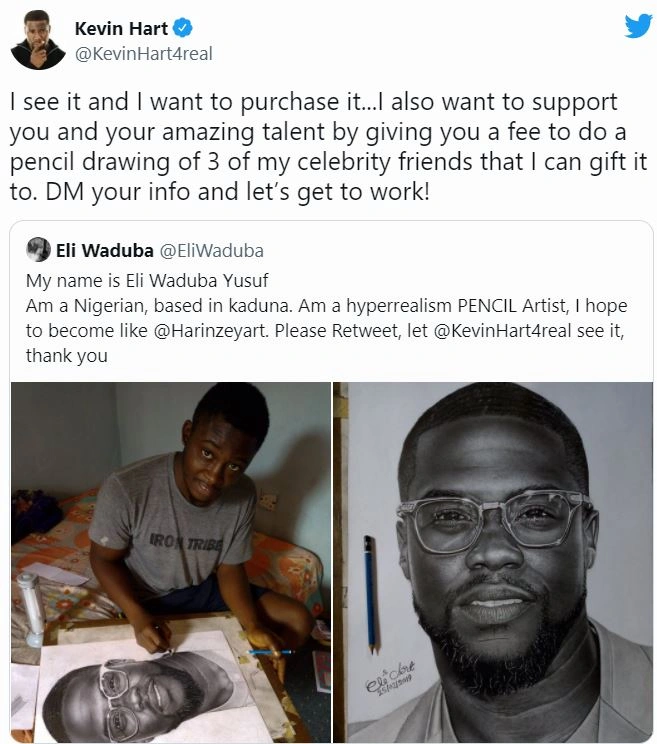Image resolution: width=657 pixels, height=744 pixels.
Task: Click the blue verified badge
Action: [181, 29]
